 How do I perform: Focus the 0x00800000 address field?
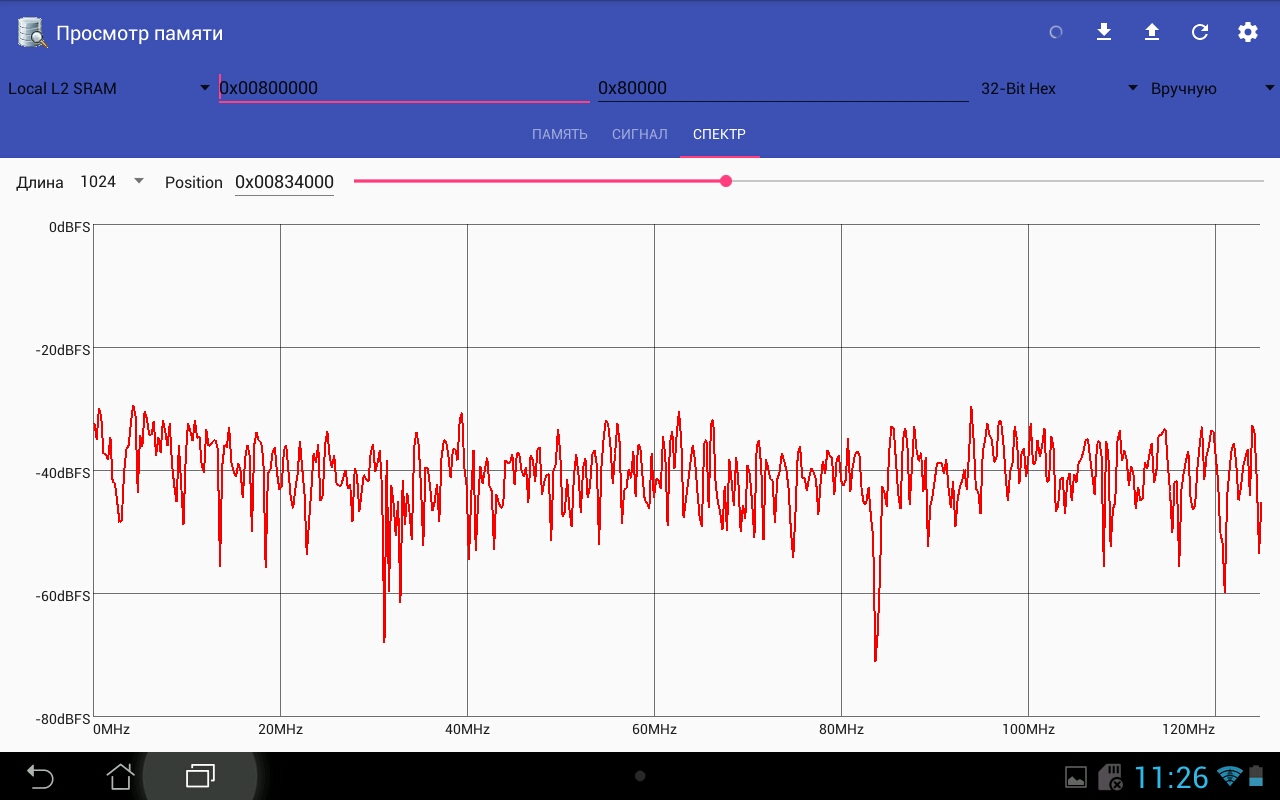(403, 88)
